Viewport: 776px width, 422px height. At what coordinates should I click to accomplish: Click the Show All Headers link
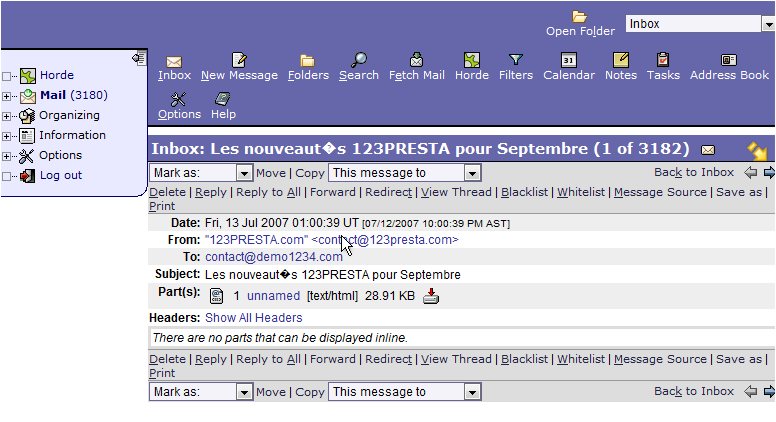(x=253, y=318)
